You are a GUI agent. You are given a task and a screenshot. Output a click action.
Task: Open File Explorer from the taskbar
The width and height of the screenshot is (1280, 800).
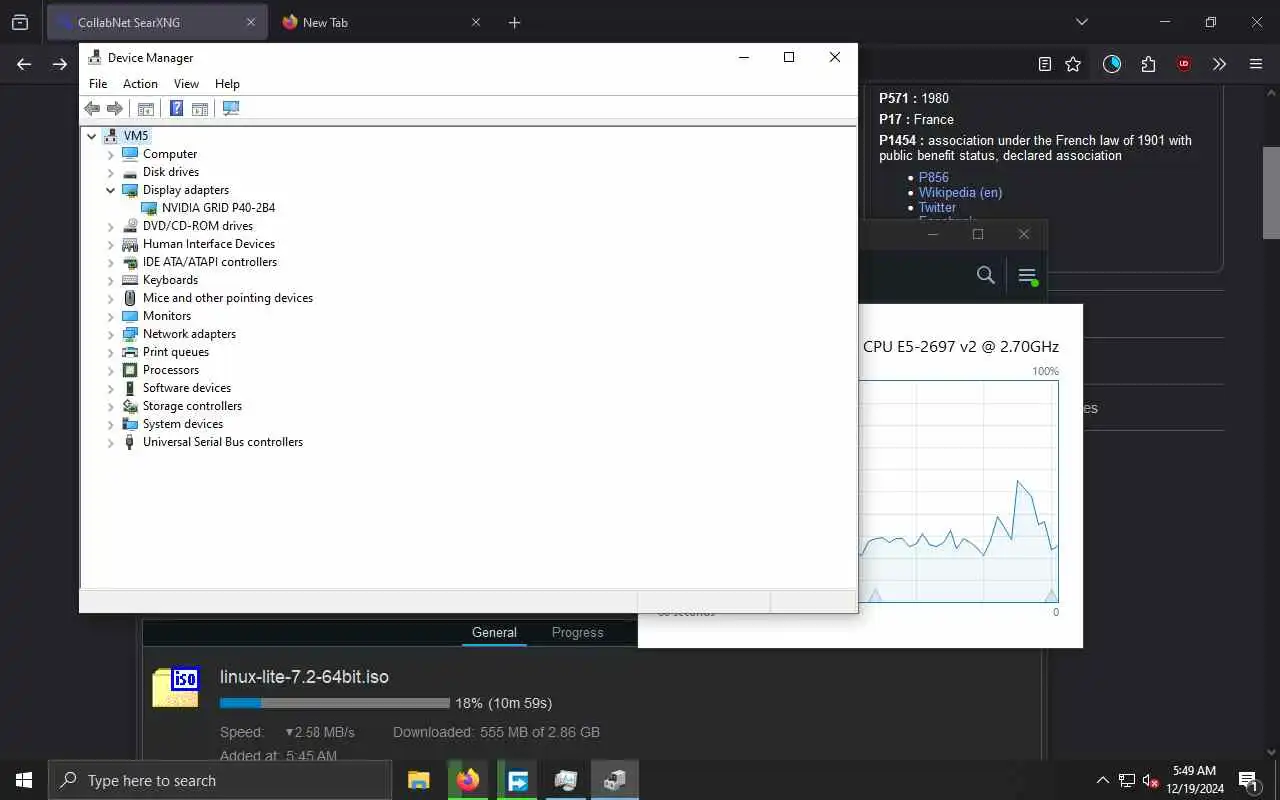[418, 780]
